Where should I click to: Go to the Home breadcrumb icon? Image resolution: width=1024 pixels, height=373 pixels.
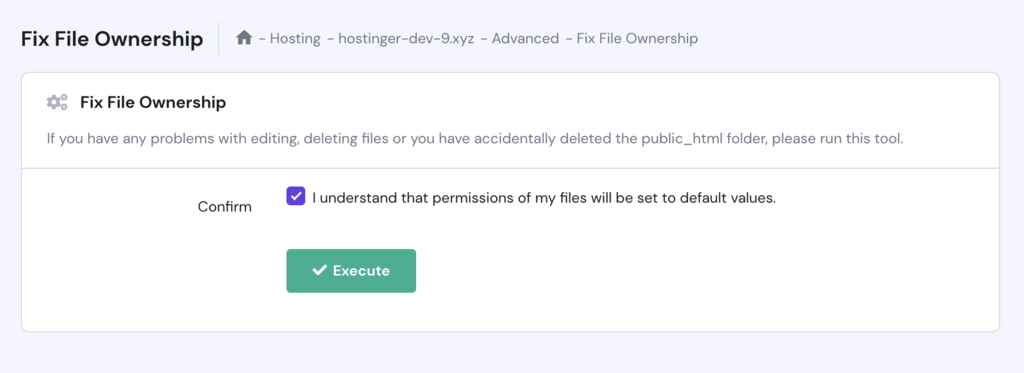[x=244, y=38]
